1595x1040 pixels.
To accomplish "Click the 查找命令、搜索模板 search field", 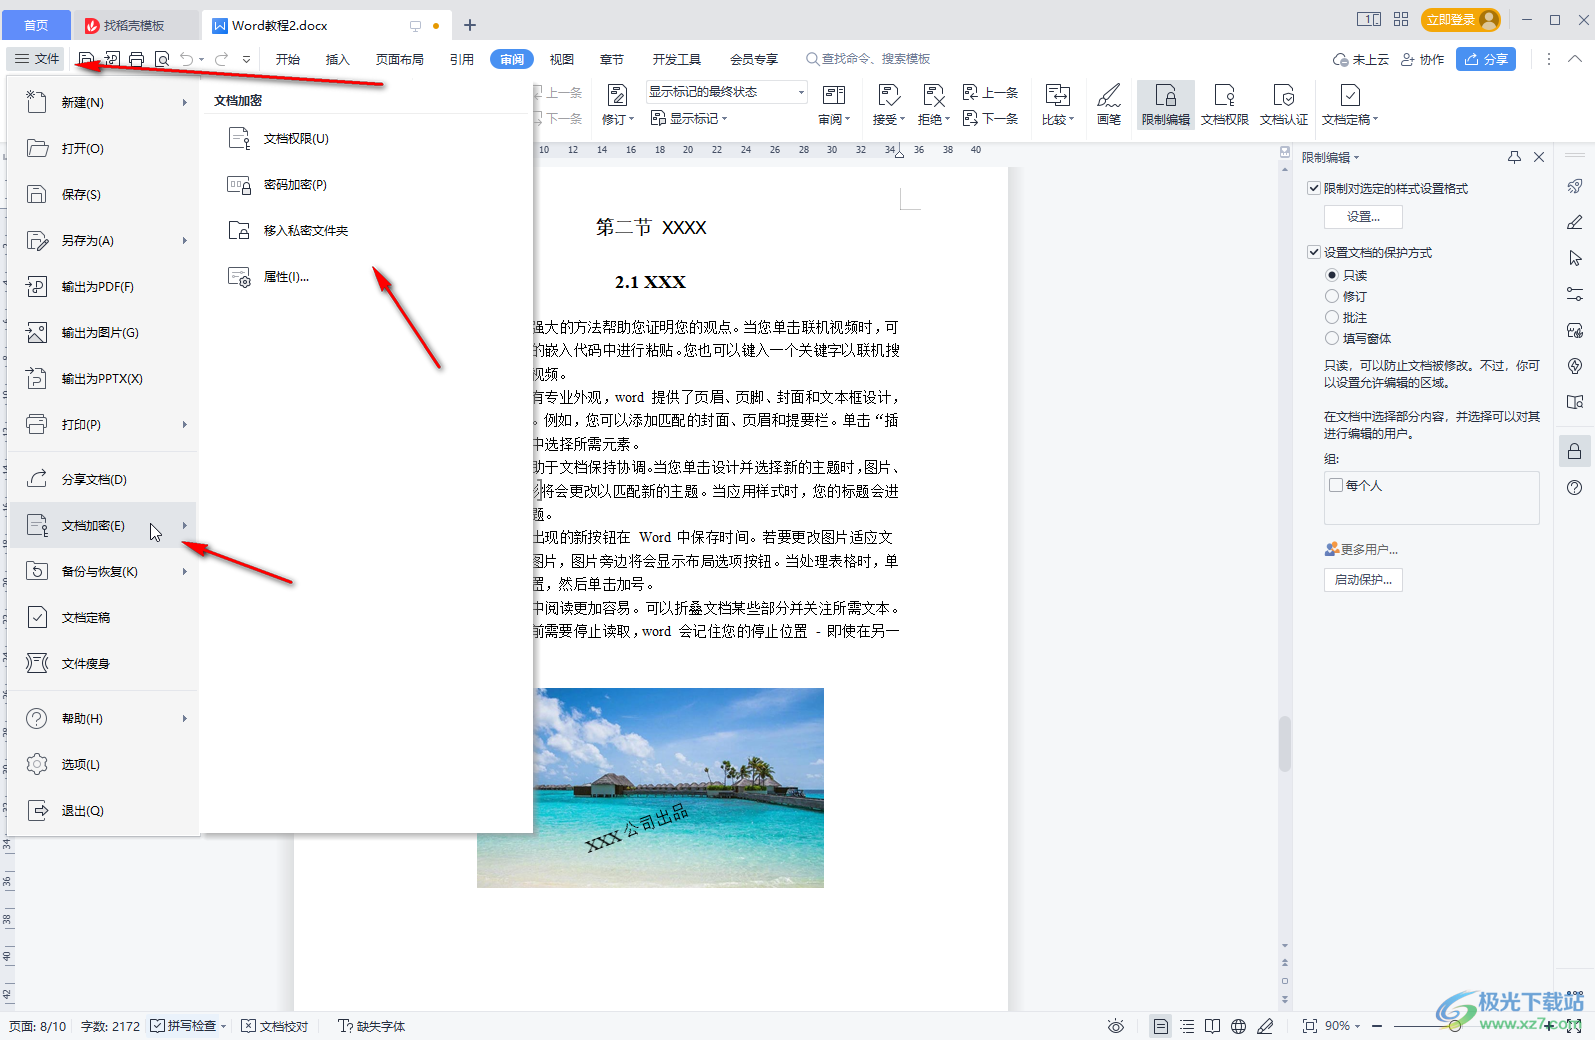I will tap(869, 59).
